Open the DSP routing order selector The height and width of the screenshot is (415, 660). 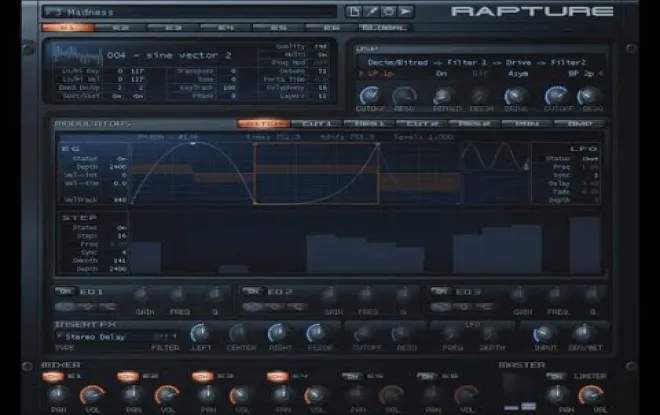point(476,62)
